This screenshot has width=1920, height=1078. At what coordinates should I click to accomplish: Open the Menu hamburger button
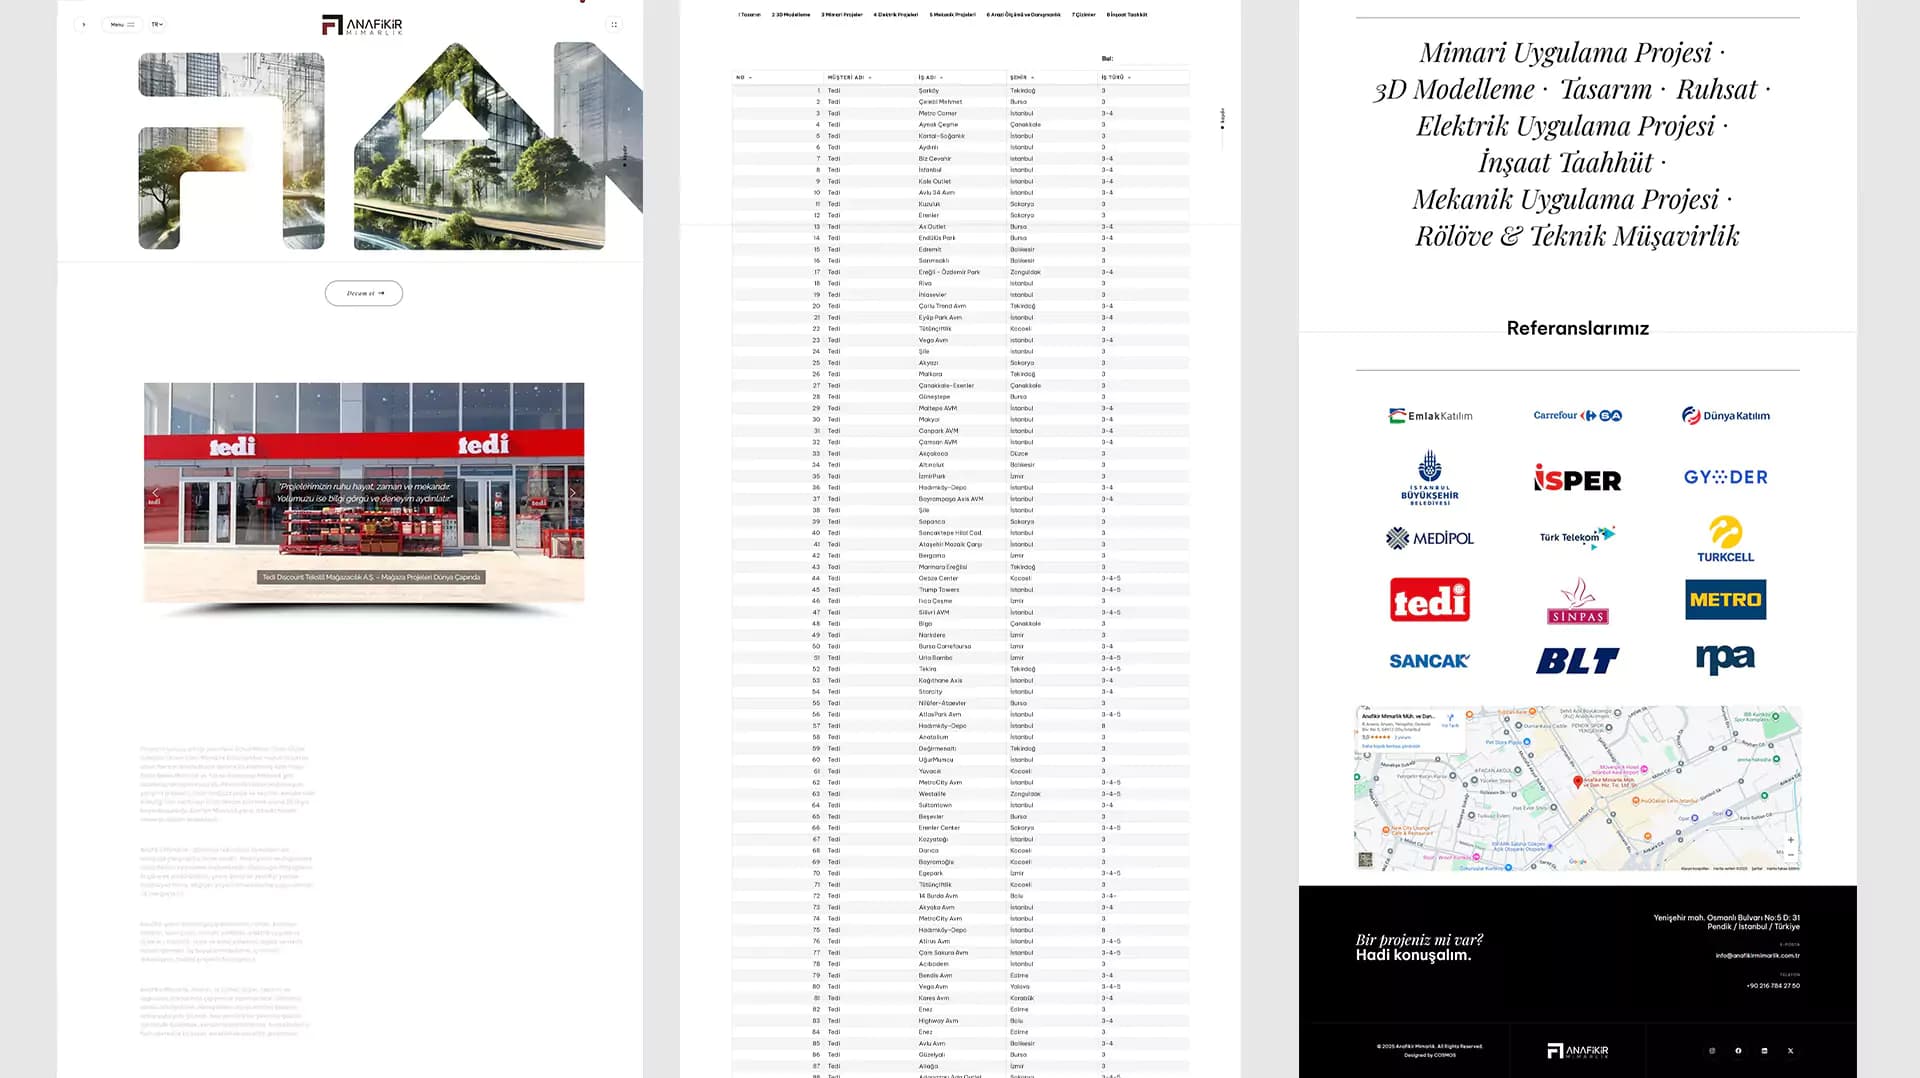point(122,24)
